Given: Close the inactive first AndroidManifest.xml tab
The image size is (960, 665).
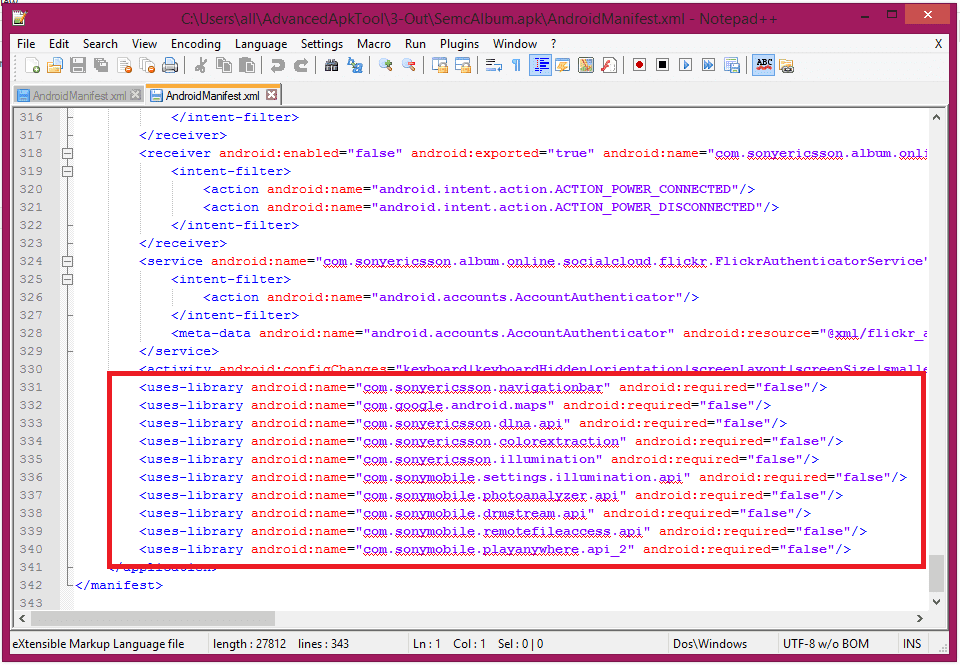Looking at the screenshot, I should click(135, 95).
